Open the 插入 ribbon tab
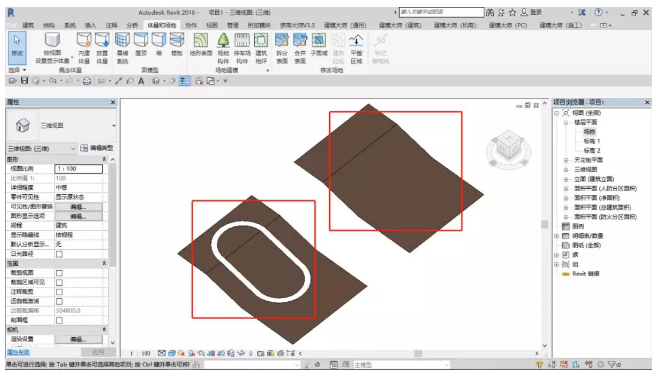The image size is (660, 375). tap(90, 25)
